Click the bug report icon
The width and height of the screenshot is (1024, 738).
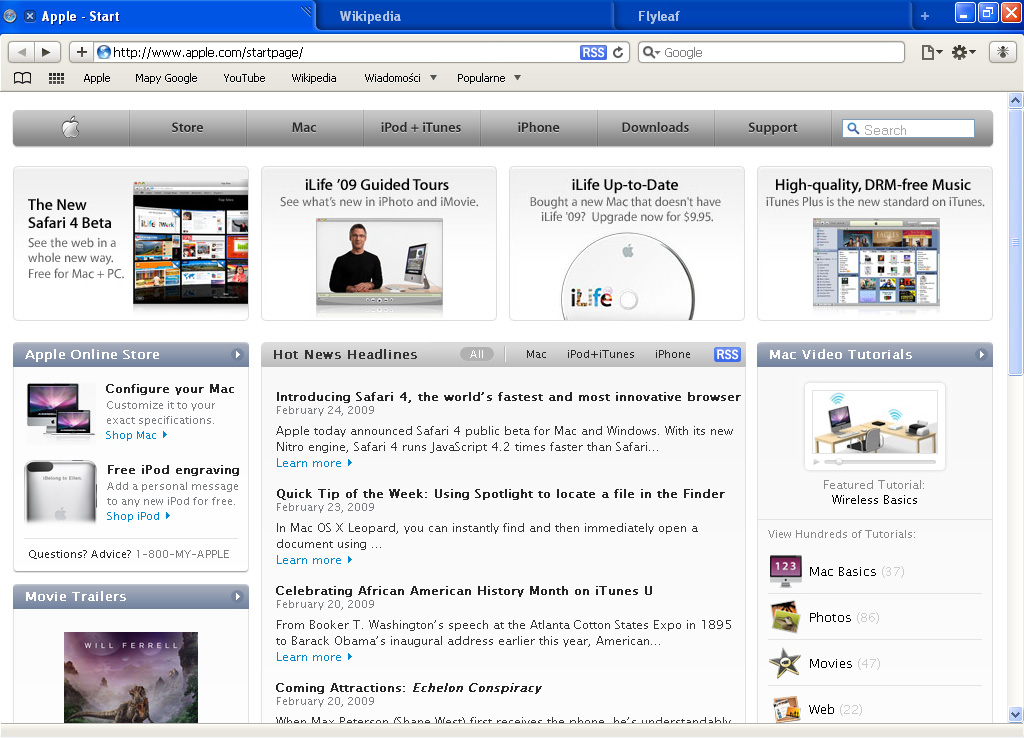[x=1002, y=52]
